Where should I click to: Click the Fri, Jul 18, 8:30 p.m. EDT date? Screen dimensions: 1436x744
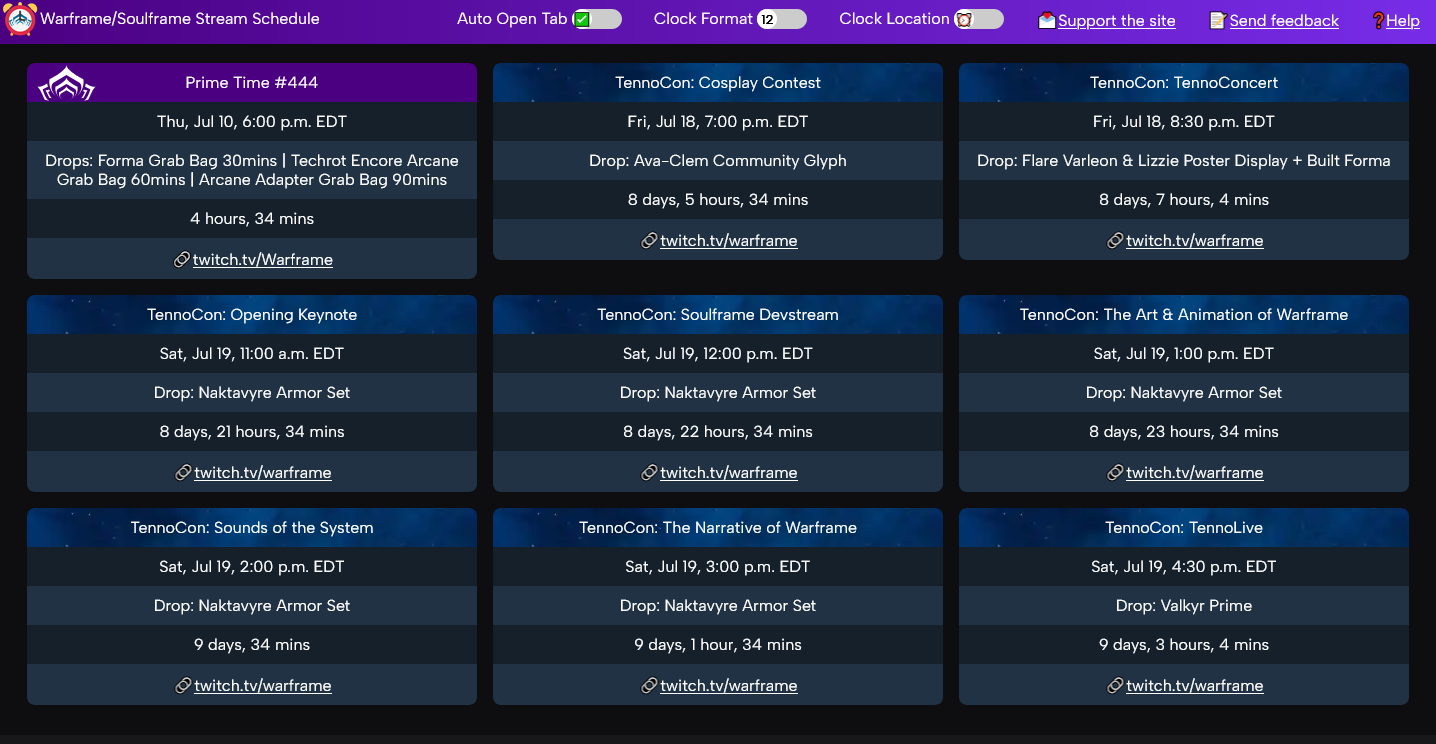(1184, 121)
